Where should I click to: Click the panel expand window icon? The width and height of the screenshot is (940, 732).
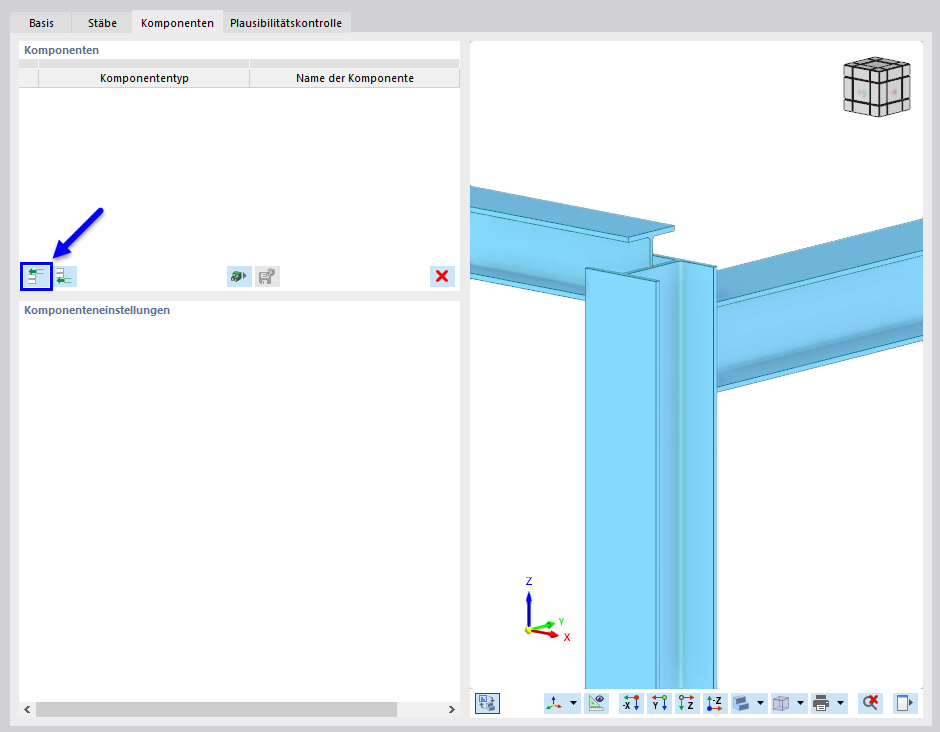[905, 703]
